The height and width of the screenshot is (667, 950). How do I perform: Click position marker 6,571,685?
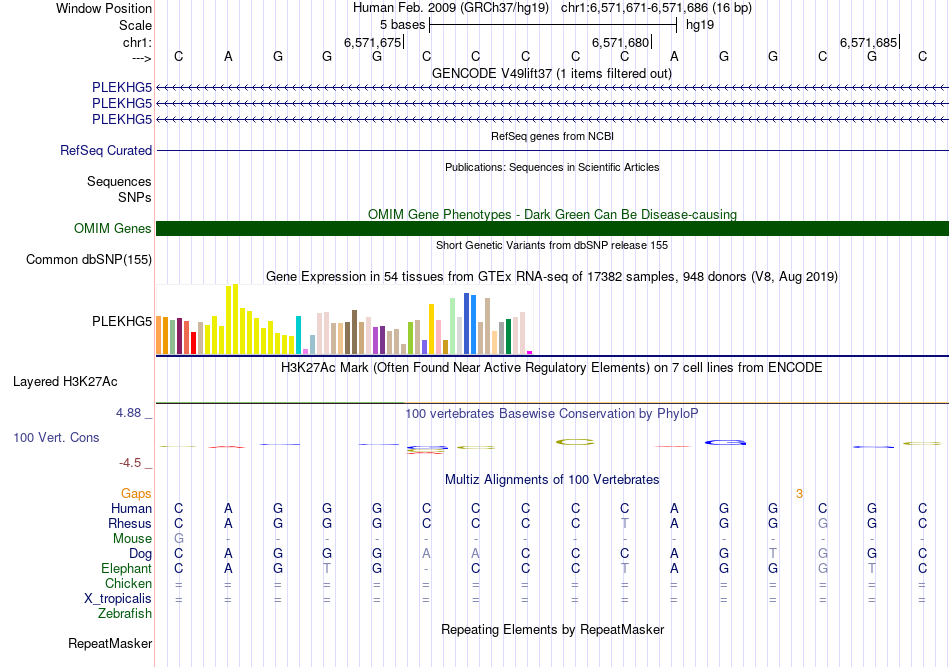click(x=868, y=42)
